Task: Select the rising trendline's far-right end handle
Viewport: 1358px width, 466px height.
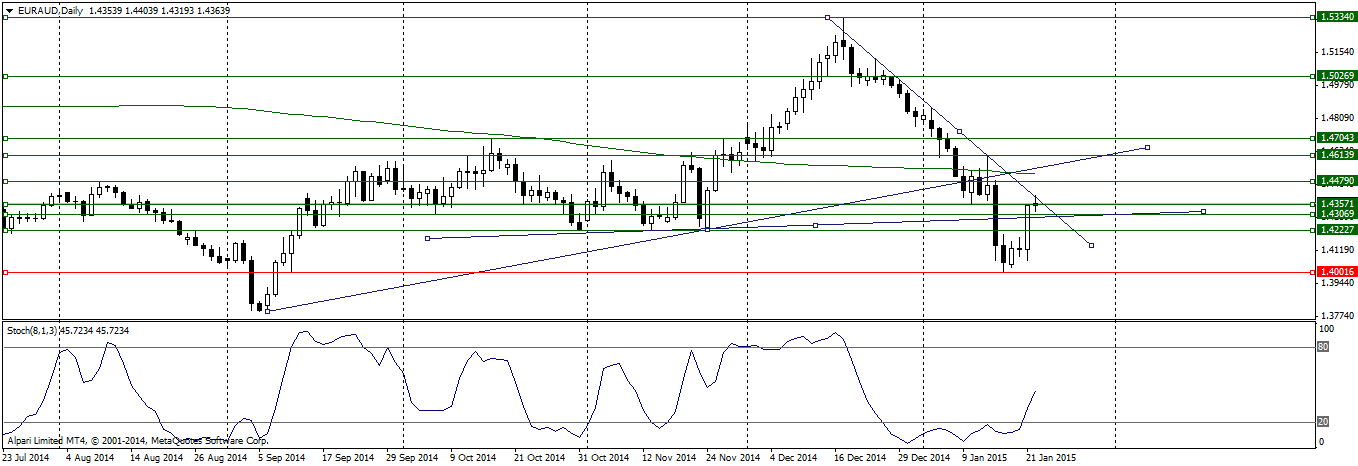Action: coord(1147,148)
